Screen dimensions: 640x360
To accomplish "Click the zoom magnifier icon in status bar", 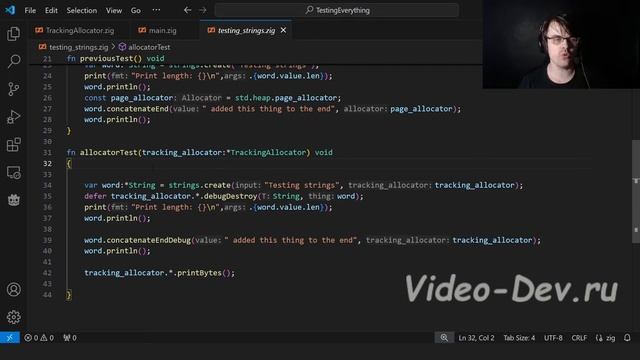I will (x=444, y=338).
